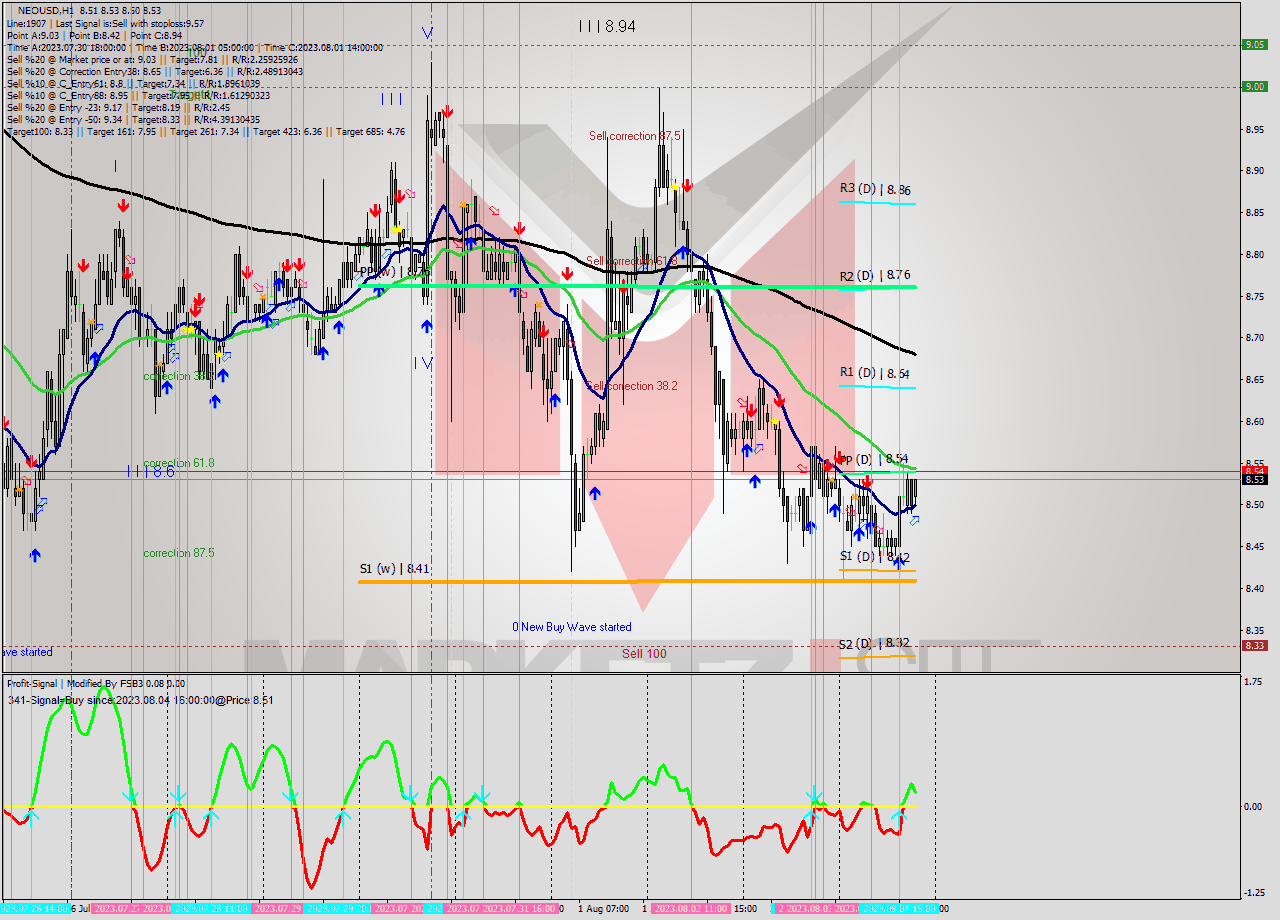Select the orange S1 weekly support line
Image resolution: width=1280 pixels, height=920 pixels.
click(x=637, y=580)
